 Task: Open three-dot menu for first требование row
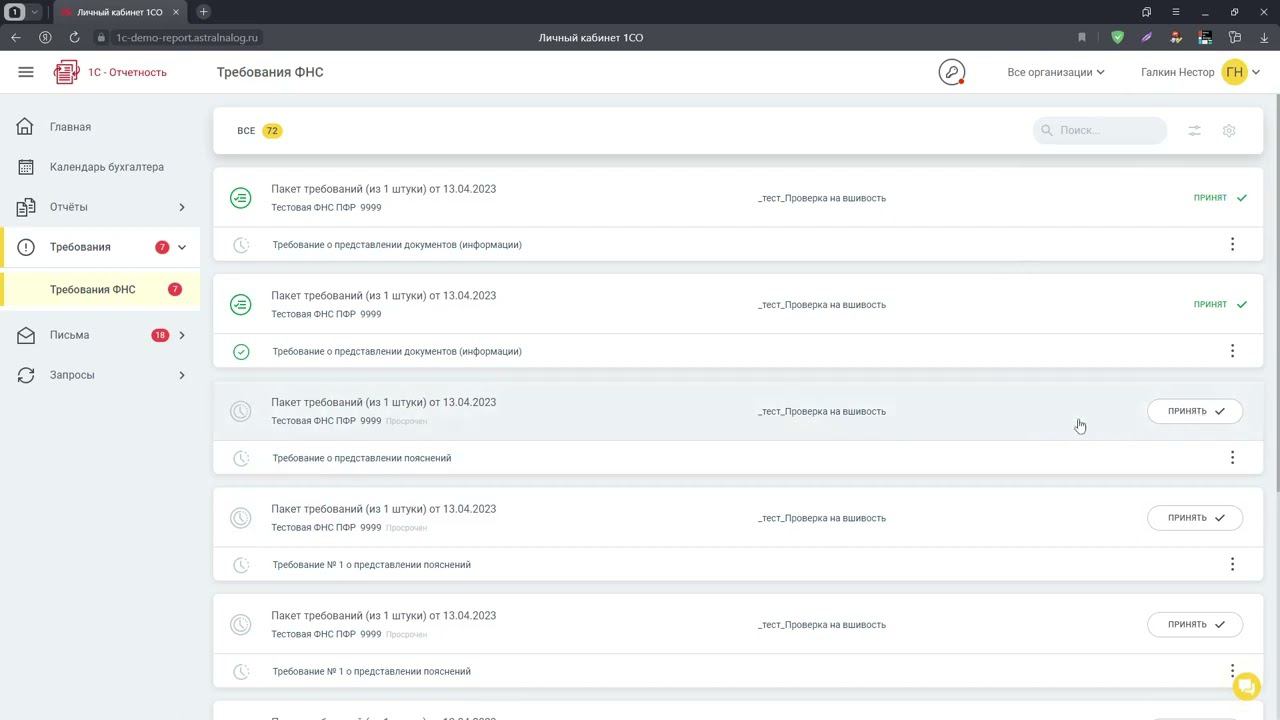pyautogui.click(x=1232, y=244)
